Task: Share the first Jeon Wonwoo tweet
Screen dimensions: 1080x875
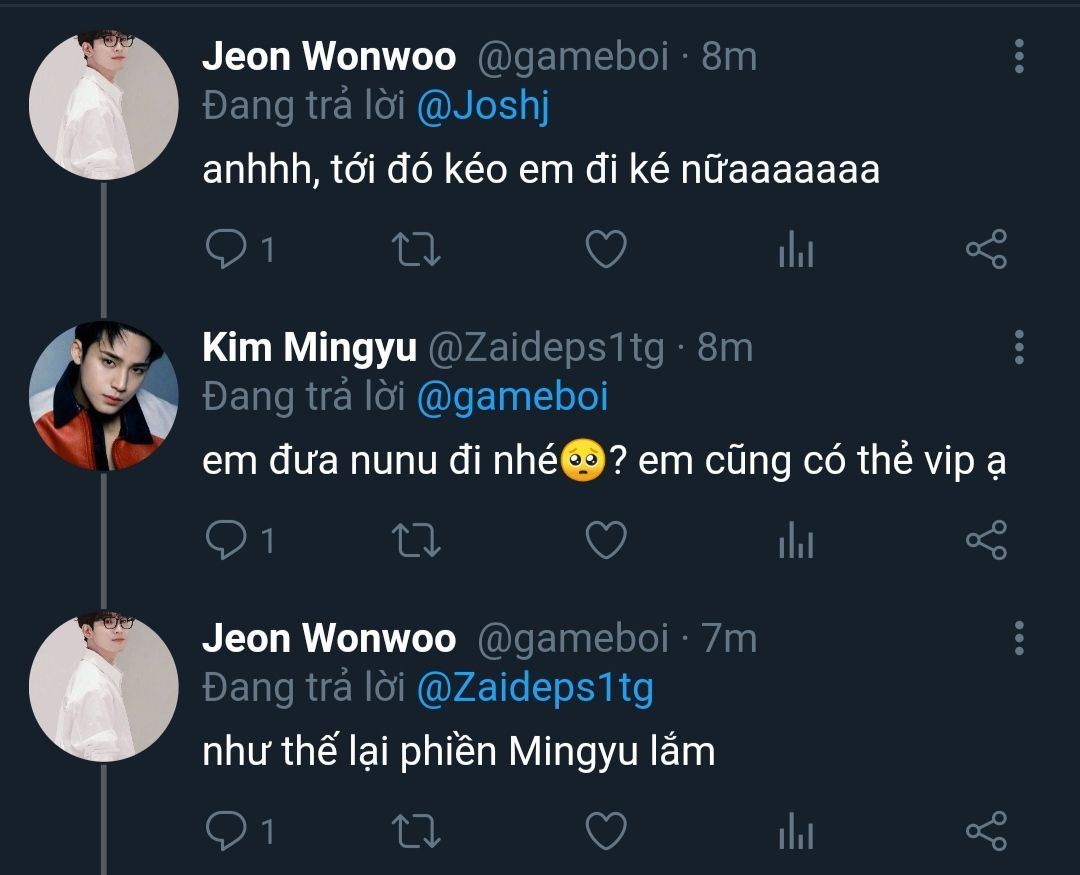Action: click(986, 249)
